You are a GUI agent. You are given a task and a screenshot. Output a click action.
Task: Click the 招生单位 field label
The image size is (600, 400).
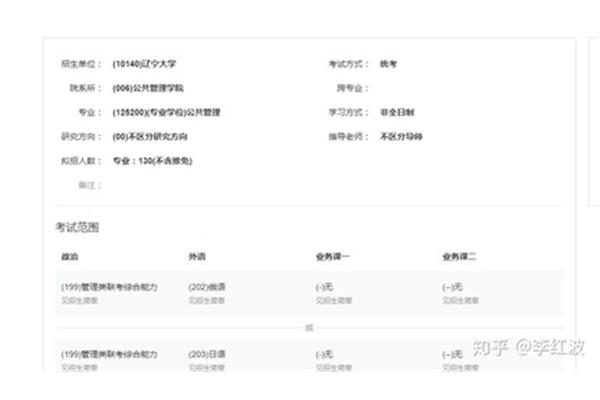pyautogui.click(x=81, y=64)
